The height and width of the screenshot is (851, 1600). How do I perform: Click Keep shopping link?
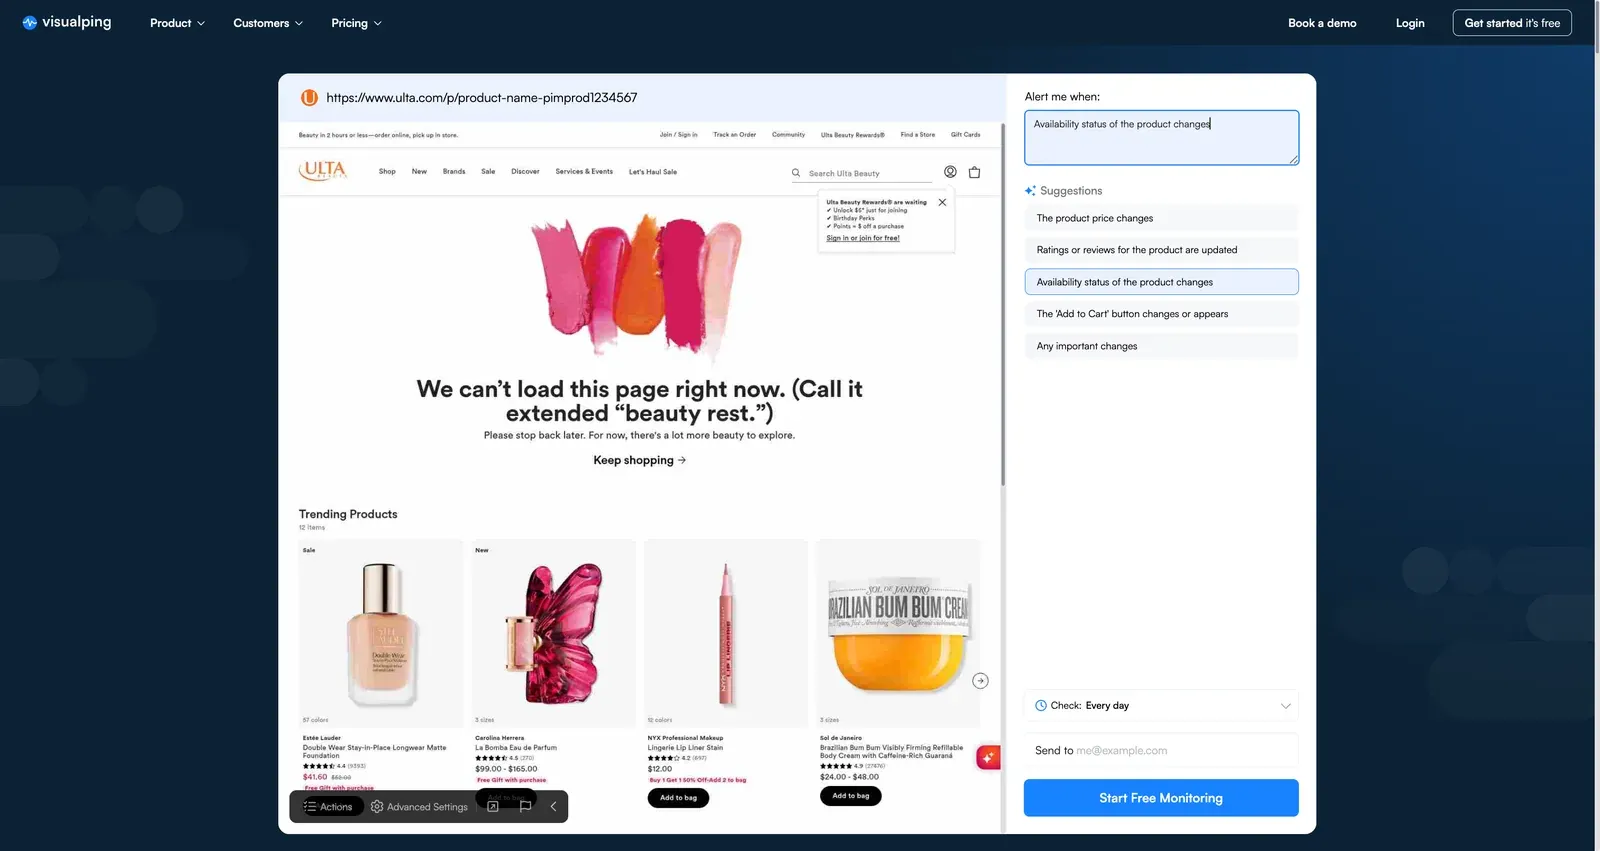[x=640, y=461]
